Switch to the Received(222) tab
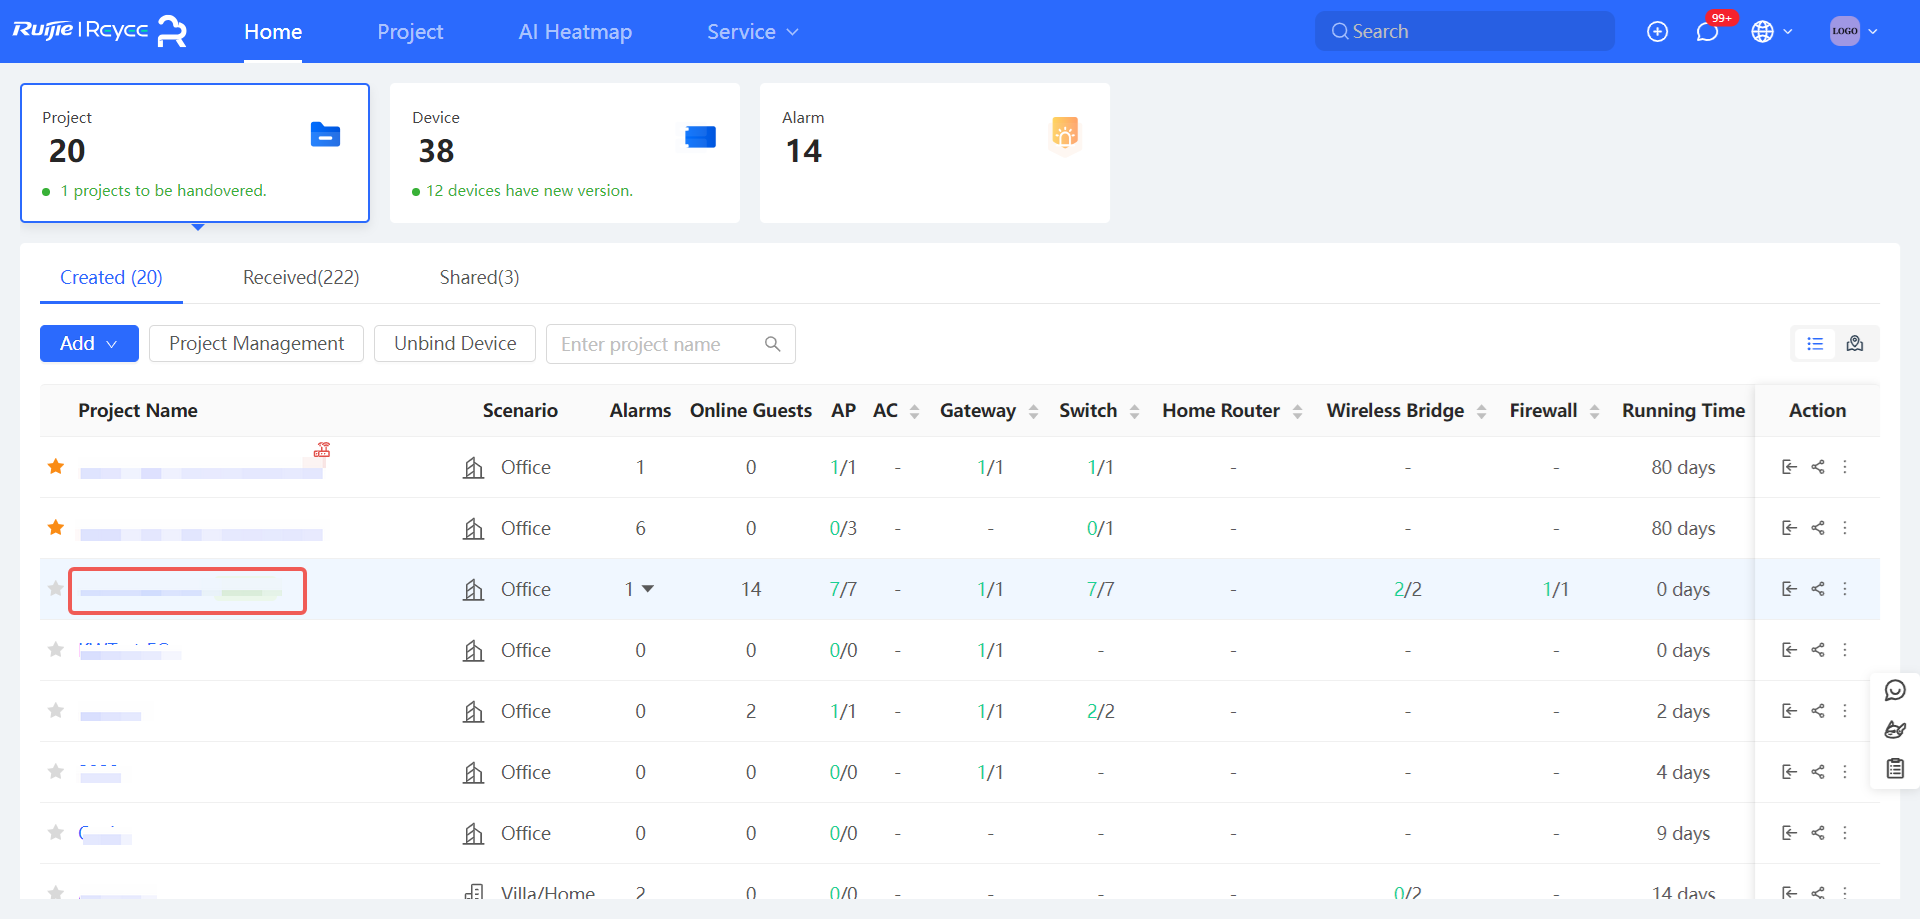 (301, 278)
